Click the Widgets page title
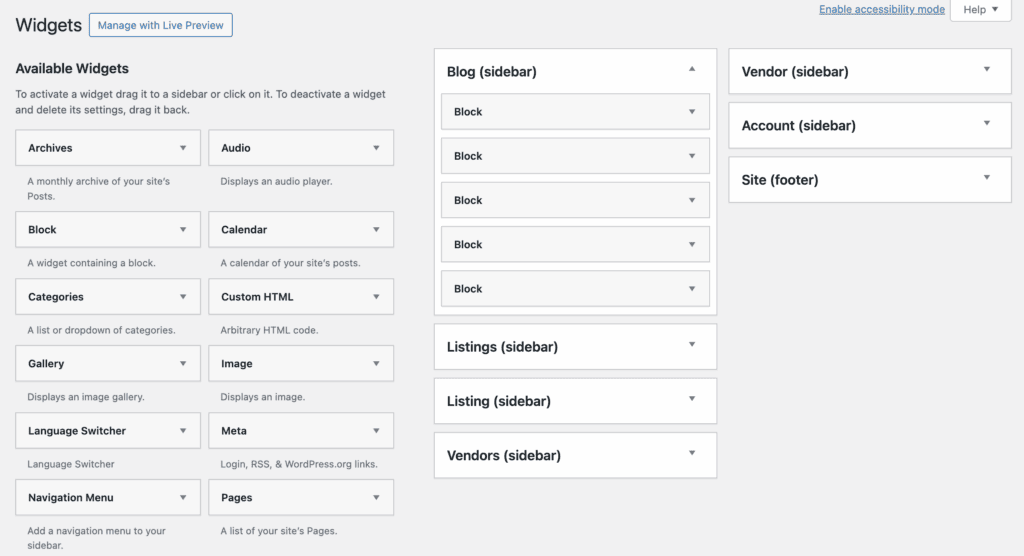The height and width of the screenshot is (556, 1024). tap(48, 25)
